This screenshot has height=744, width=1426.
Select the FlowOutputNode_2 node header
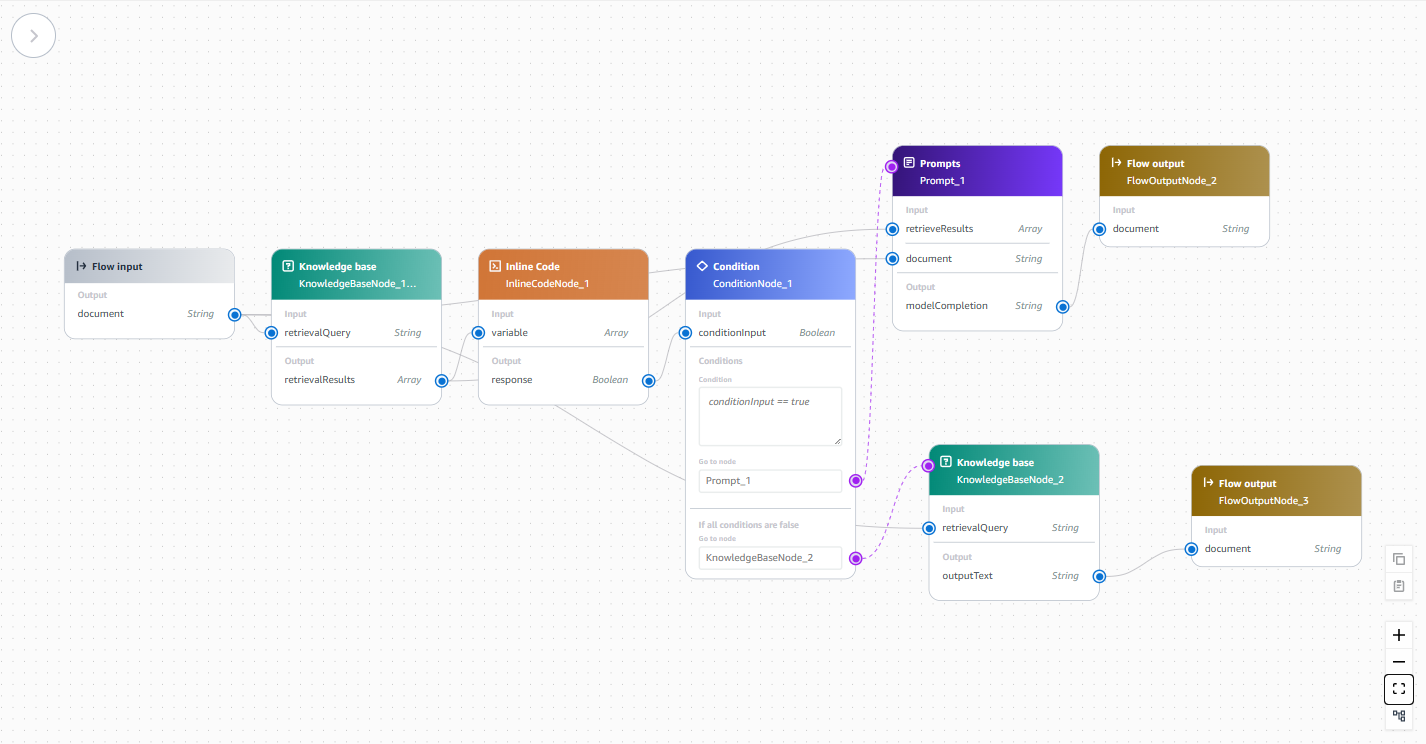coord(1184,171)
